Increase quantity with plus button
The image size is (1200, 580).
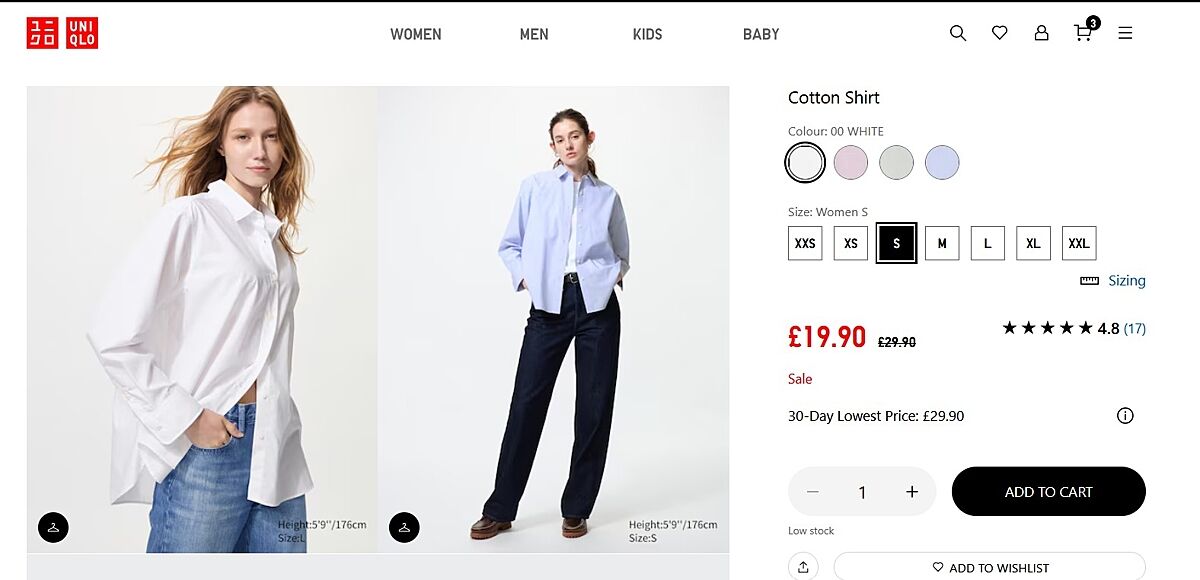912,492
